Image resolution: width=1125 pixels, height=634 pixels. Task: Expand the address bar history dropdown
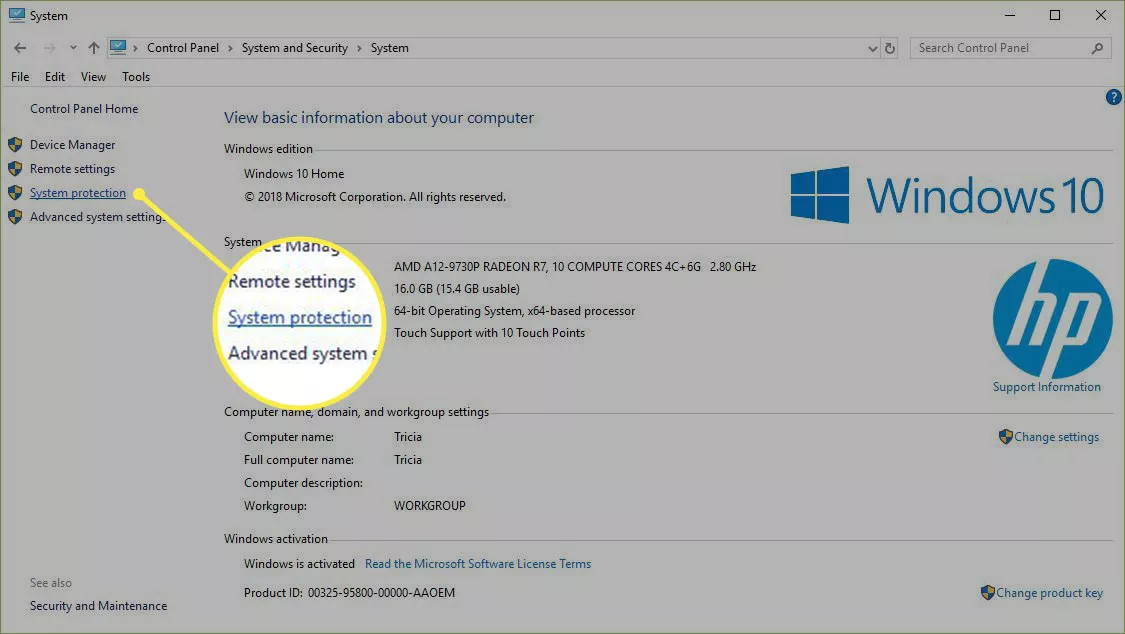[872, 49]
